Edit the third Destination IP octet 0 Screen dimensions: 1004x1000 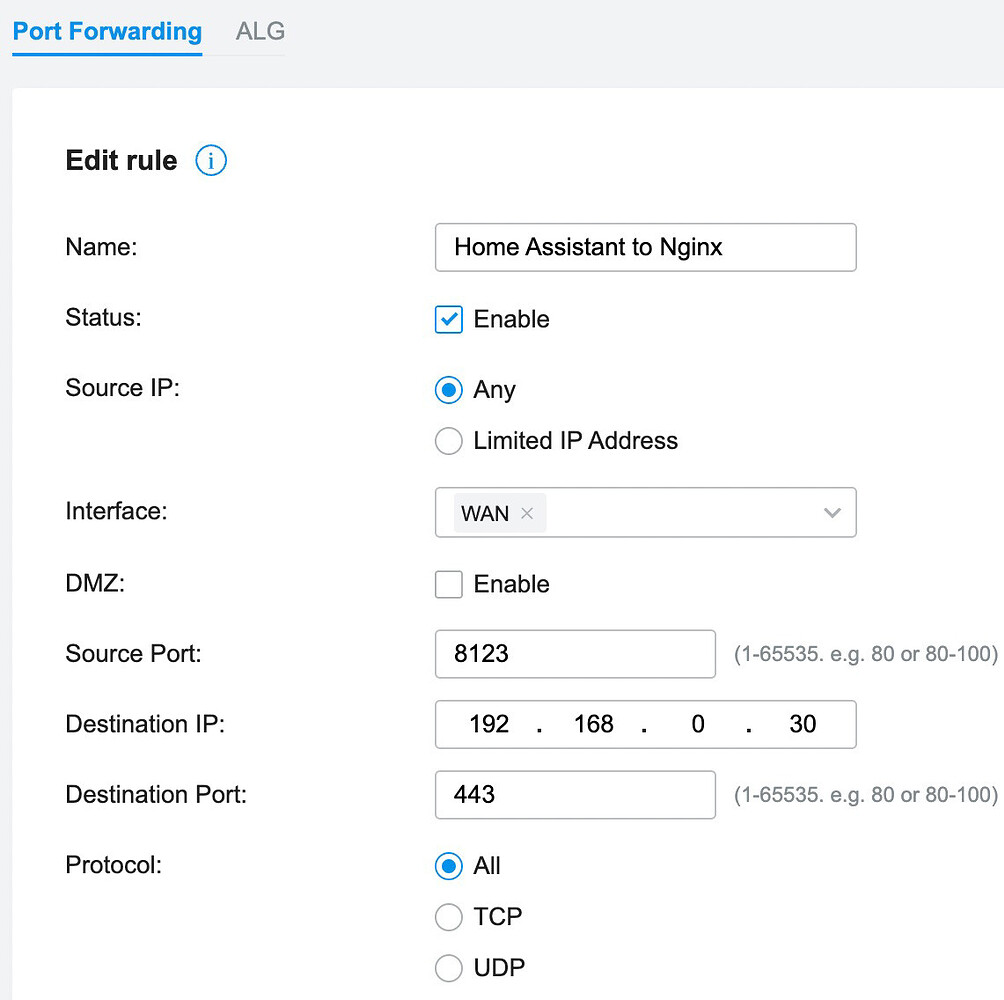coord(697,724)
